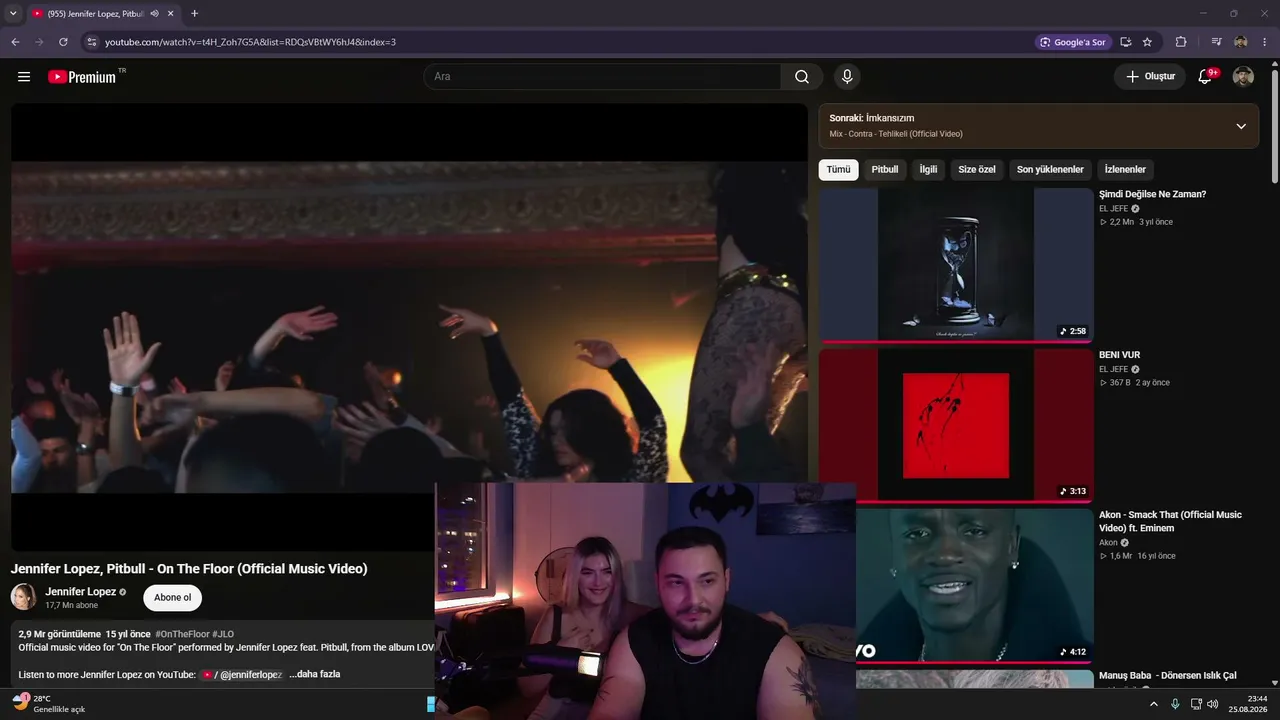Open Akon - Smack That video title
The image size is (1280, 720).
pos(1170,521)
